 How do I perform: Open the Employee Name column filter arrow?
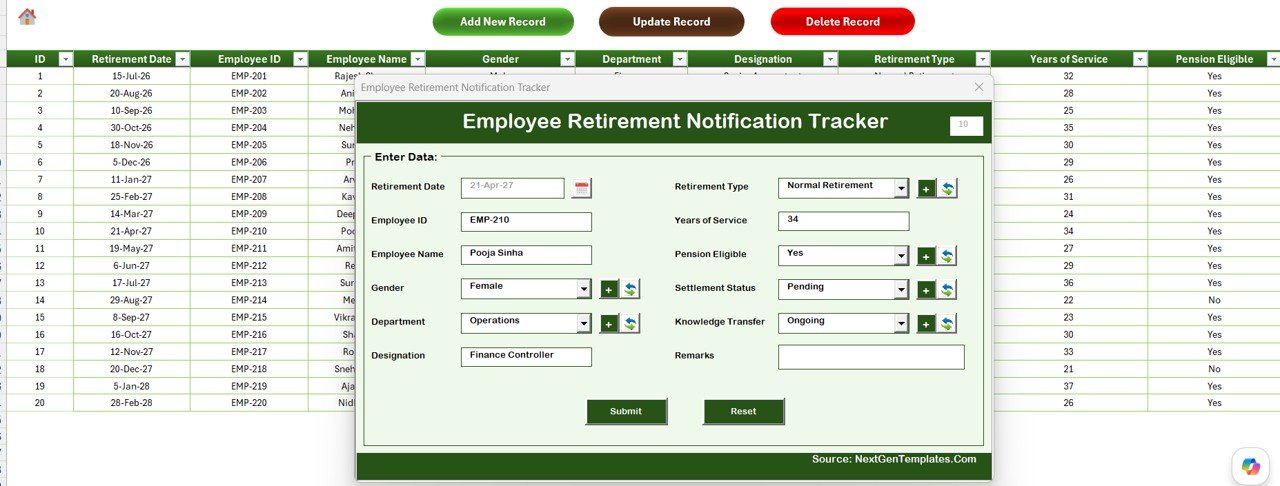(x=418, y=59)
